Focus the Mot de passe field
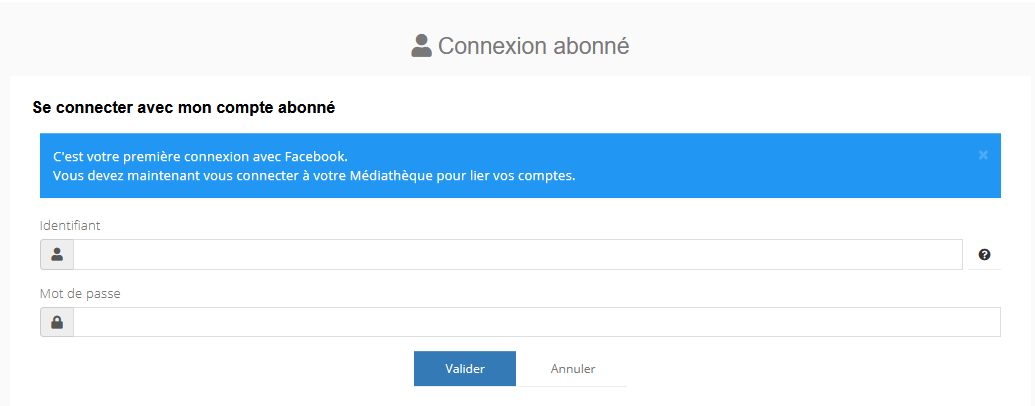Image resolution: width=1035 pixels, height=406 pixels. click(536, 322)
